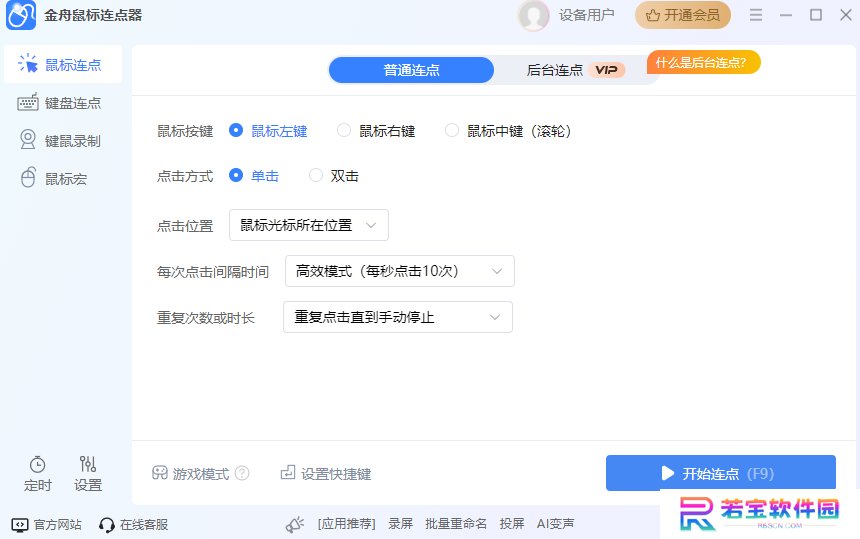
Task: Click the user avatar icon
Action: point(533,15)
